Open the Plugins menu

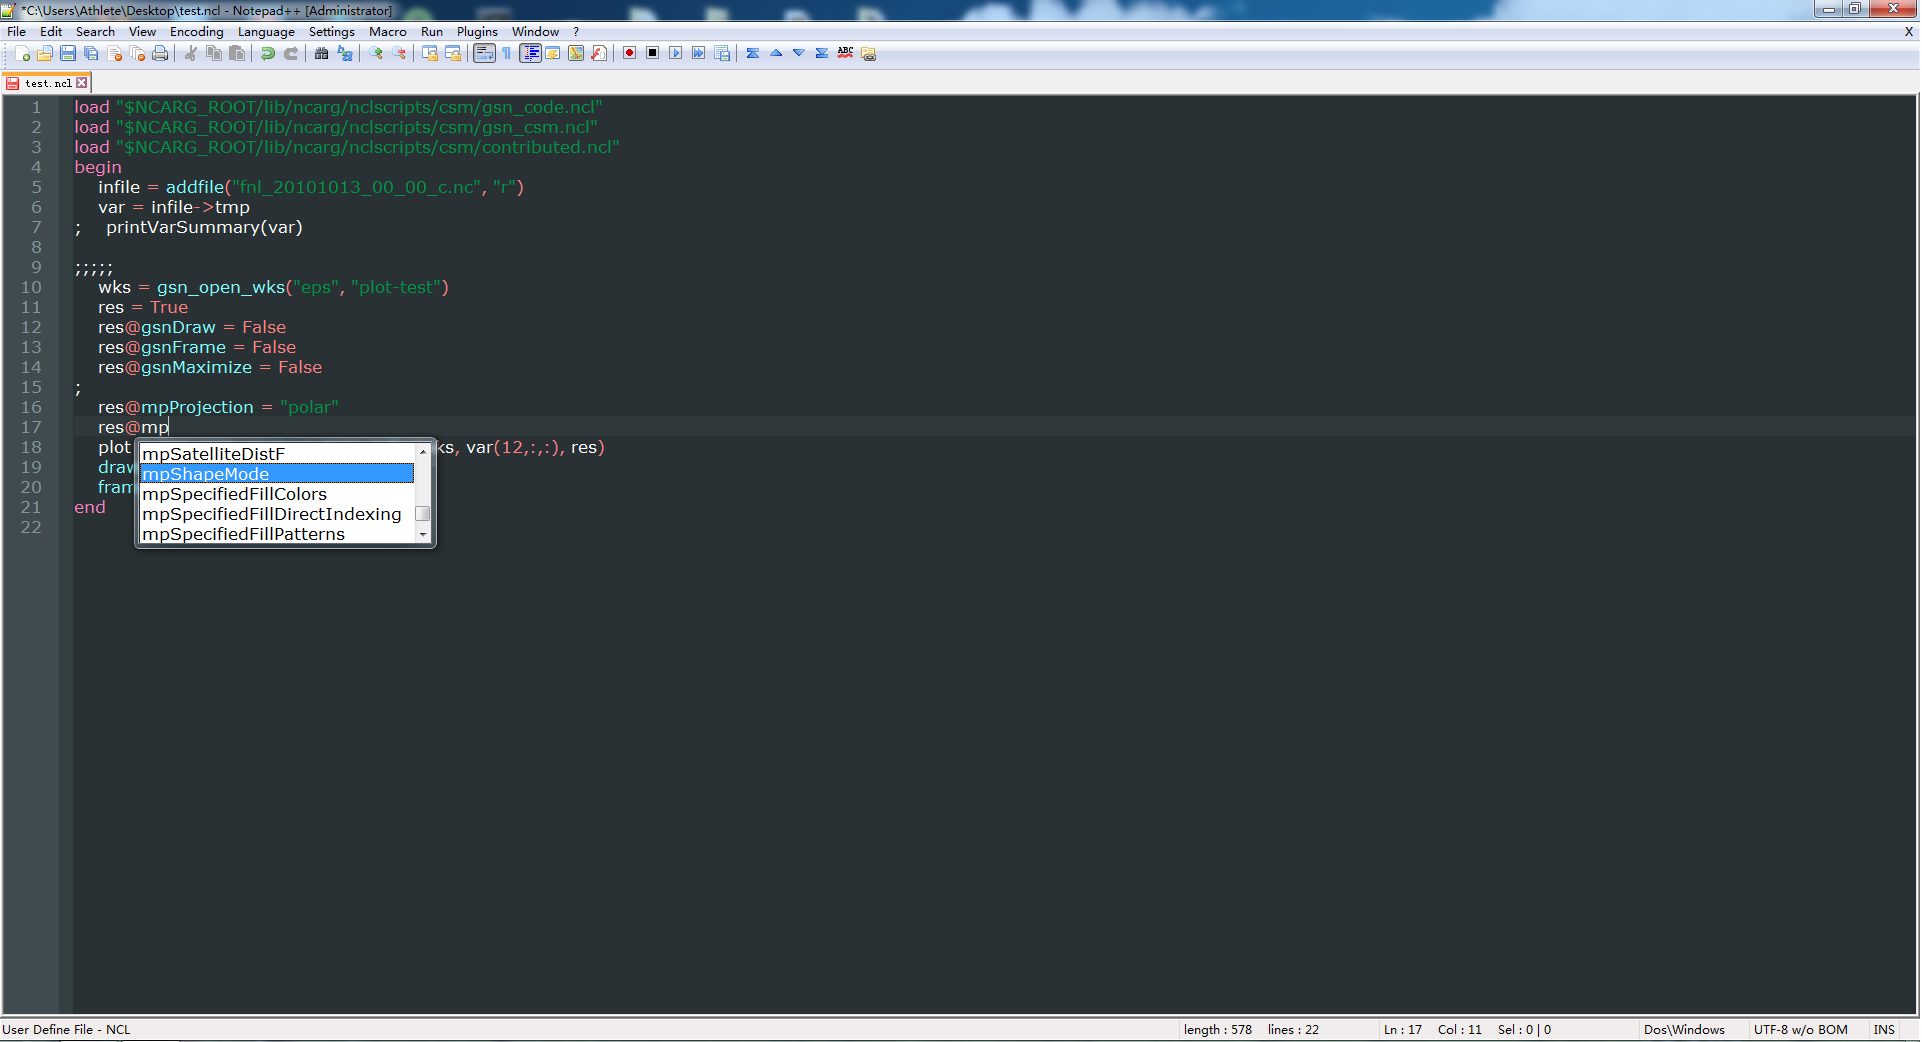point(477,32)
